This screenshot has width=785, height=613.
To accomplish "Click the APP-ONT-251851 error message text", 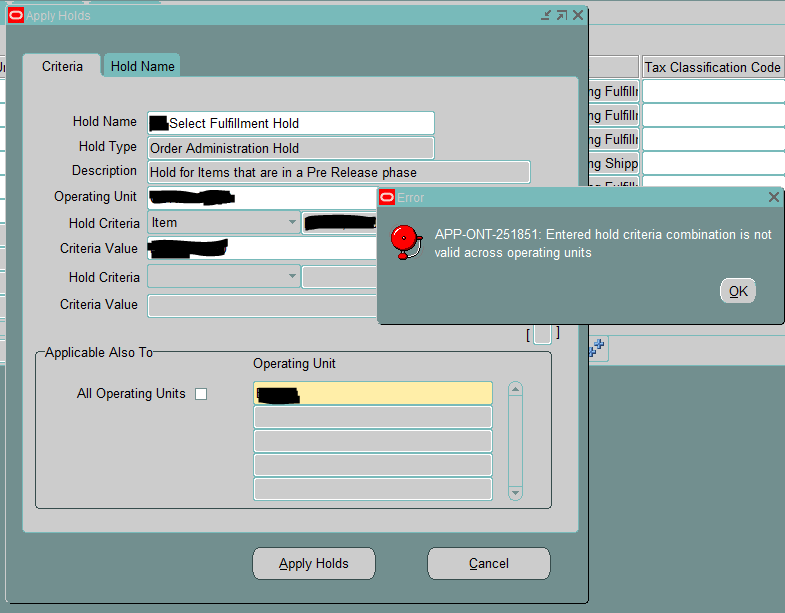I will coord(603,243).
